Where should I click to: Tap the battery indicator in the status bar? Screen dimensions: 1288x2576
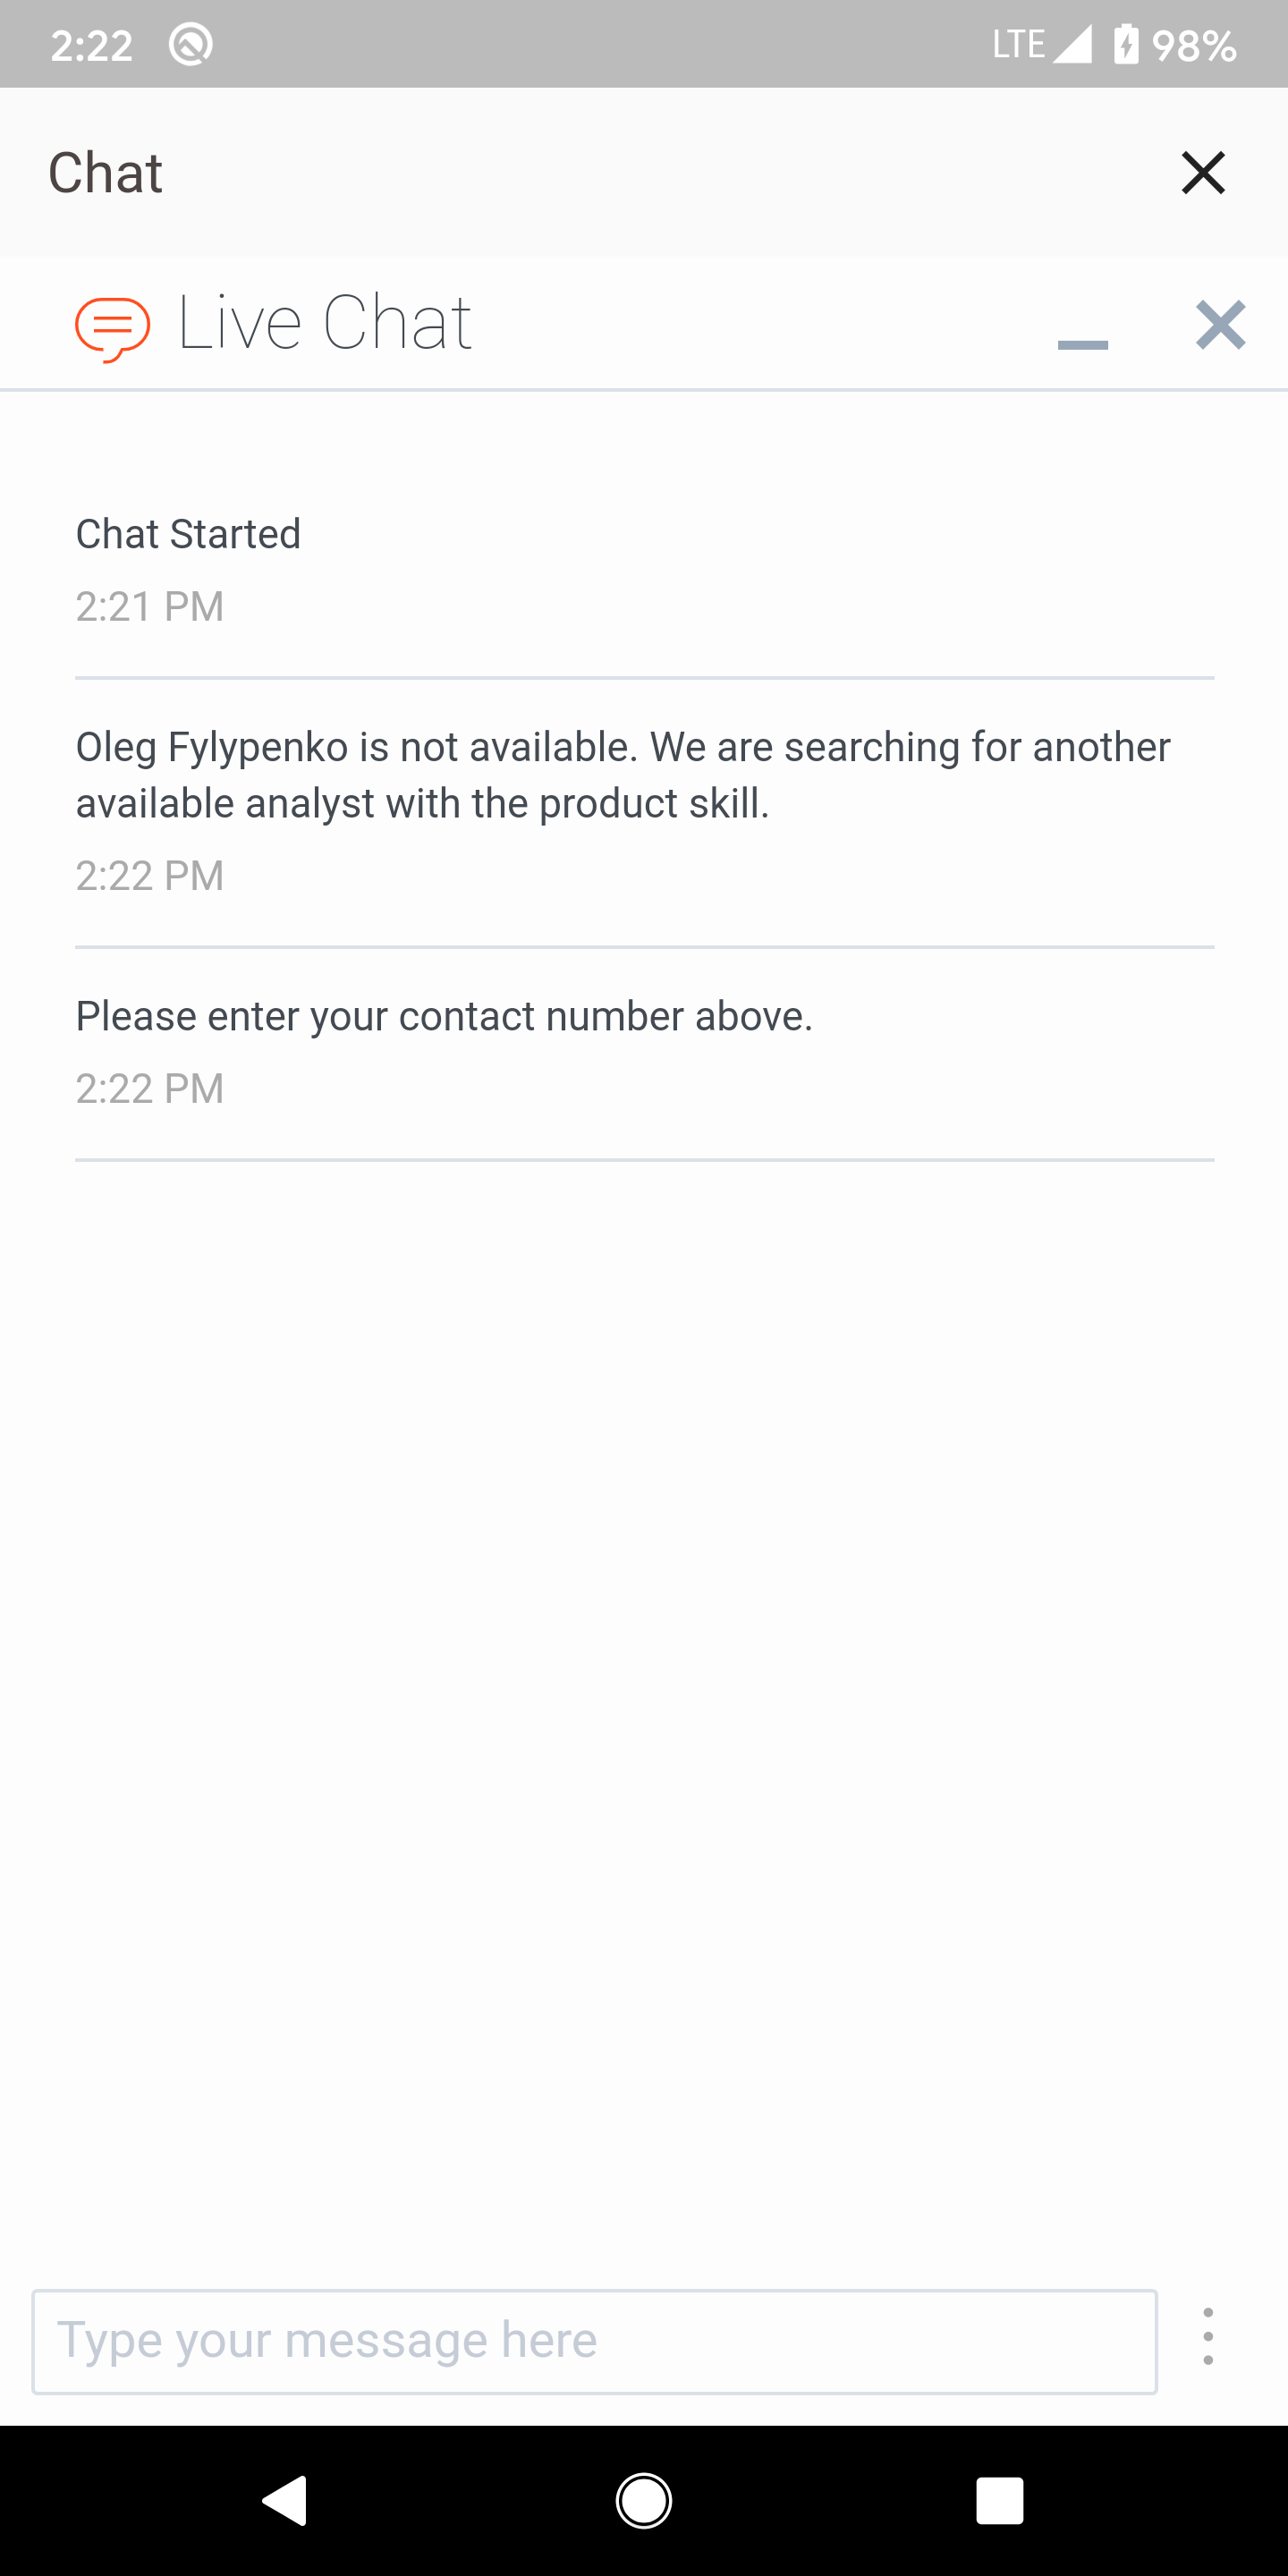click(x=1127, y=44)
